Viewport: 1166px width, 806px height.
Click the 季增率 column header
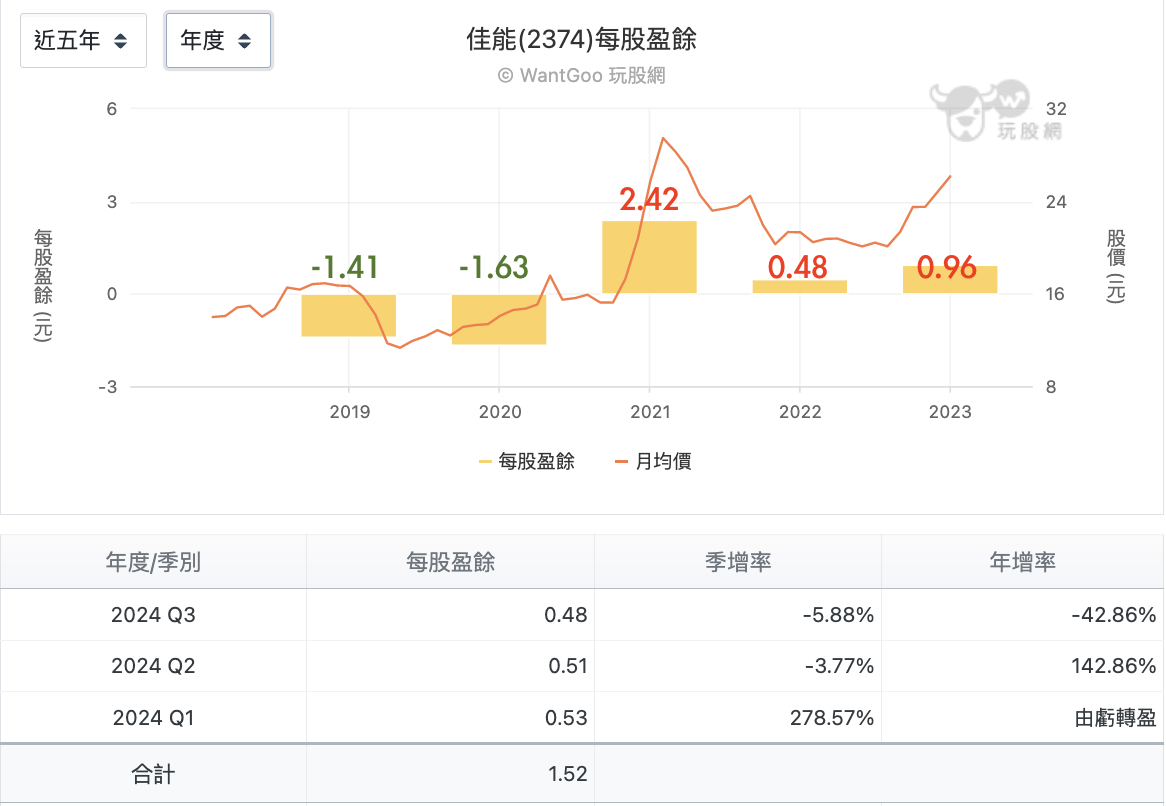point(738,561)
